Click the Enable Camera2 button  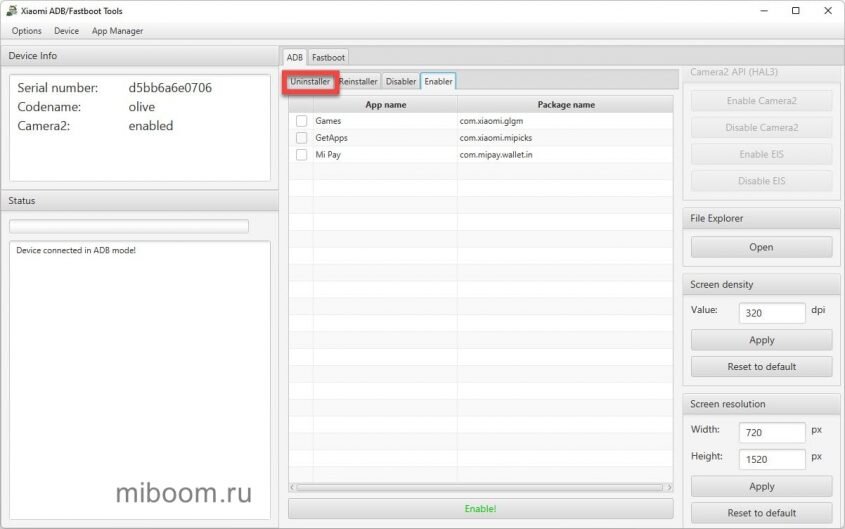coord(761,101)
